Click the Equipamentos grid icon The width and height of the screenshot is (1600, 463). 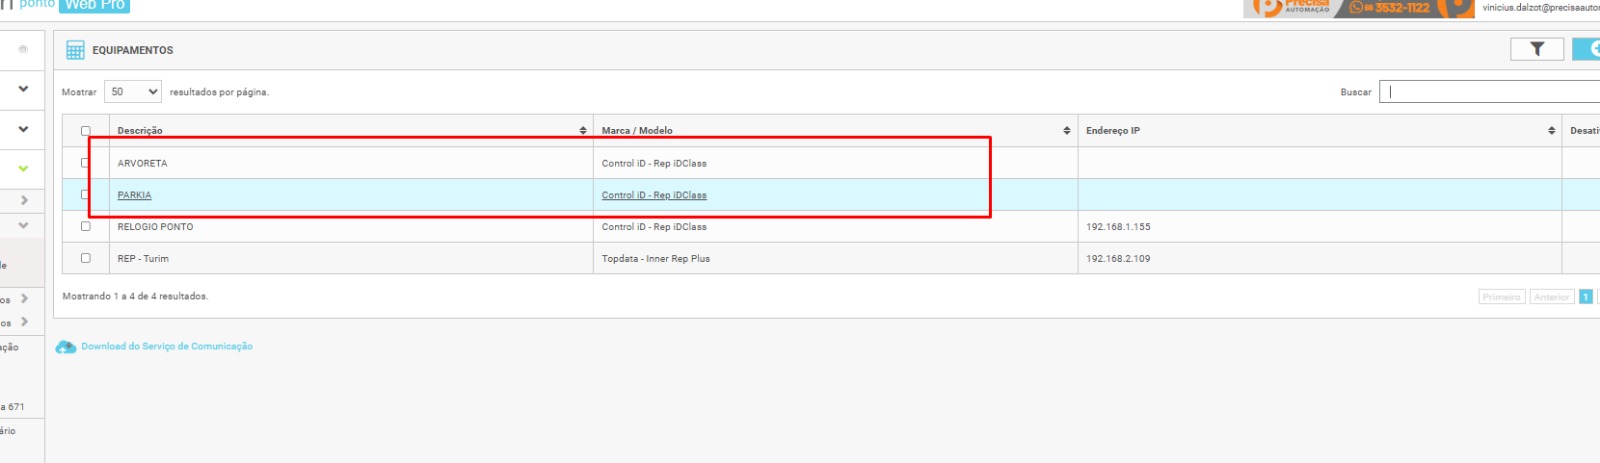(75, 50)
